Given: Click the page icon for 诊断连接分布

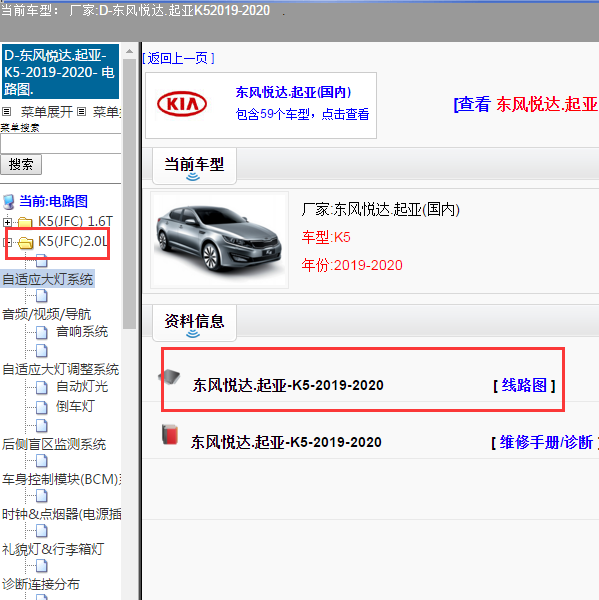Looking at the screenshot, I should [x=42, y=565].
